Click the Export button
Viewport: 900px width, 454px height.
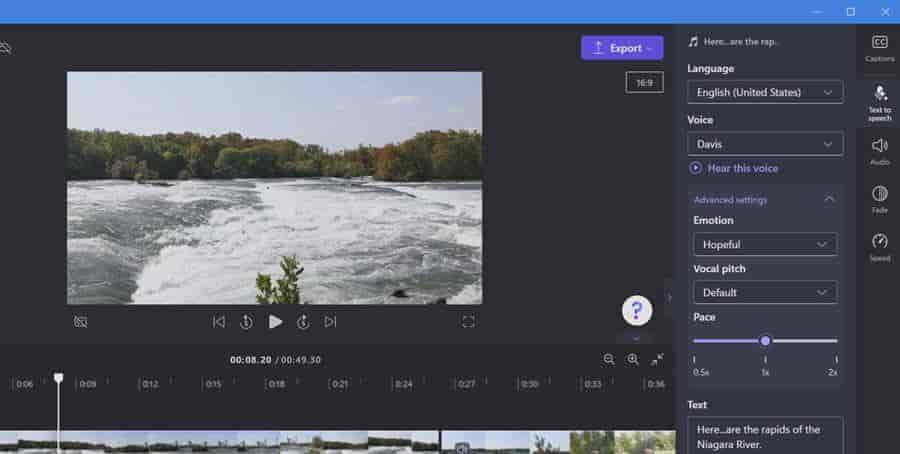tap(622, 48)
